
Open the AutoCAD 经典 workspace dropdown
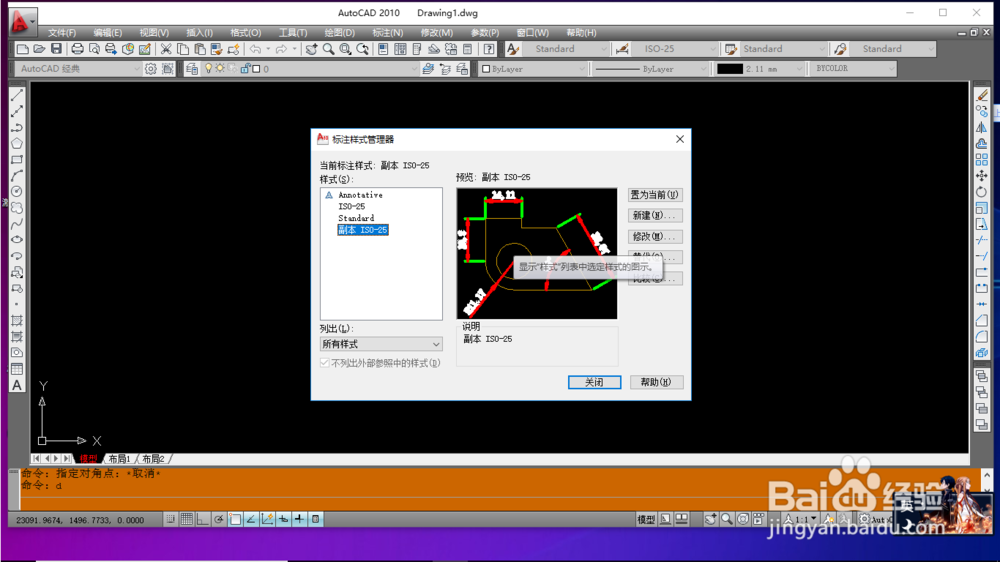[x=77, y=69]
